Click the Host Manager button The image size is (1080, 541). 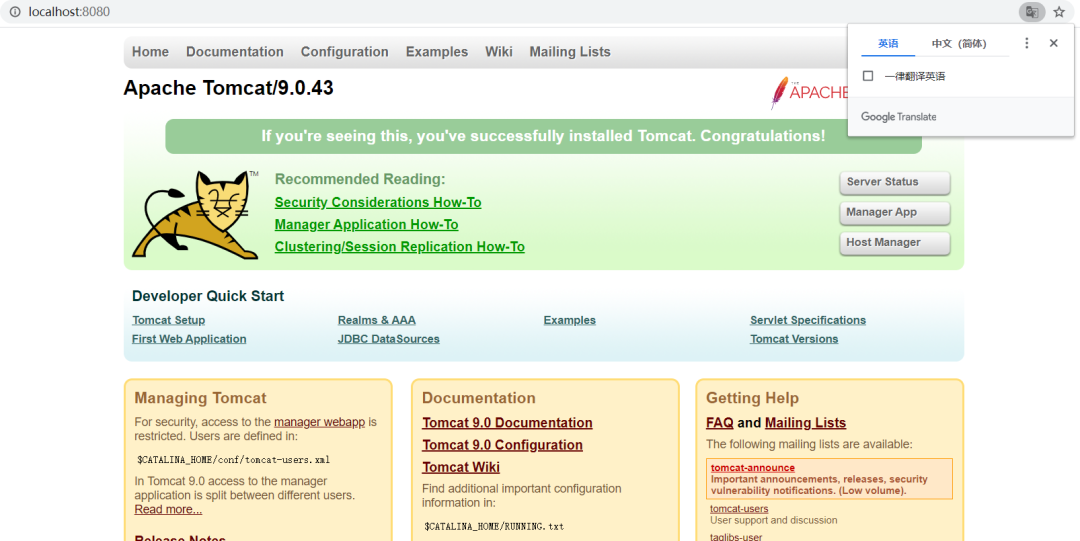click(x=895, y=243)
